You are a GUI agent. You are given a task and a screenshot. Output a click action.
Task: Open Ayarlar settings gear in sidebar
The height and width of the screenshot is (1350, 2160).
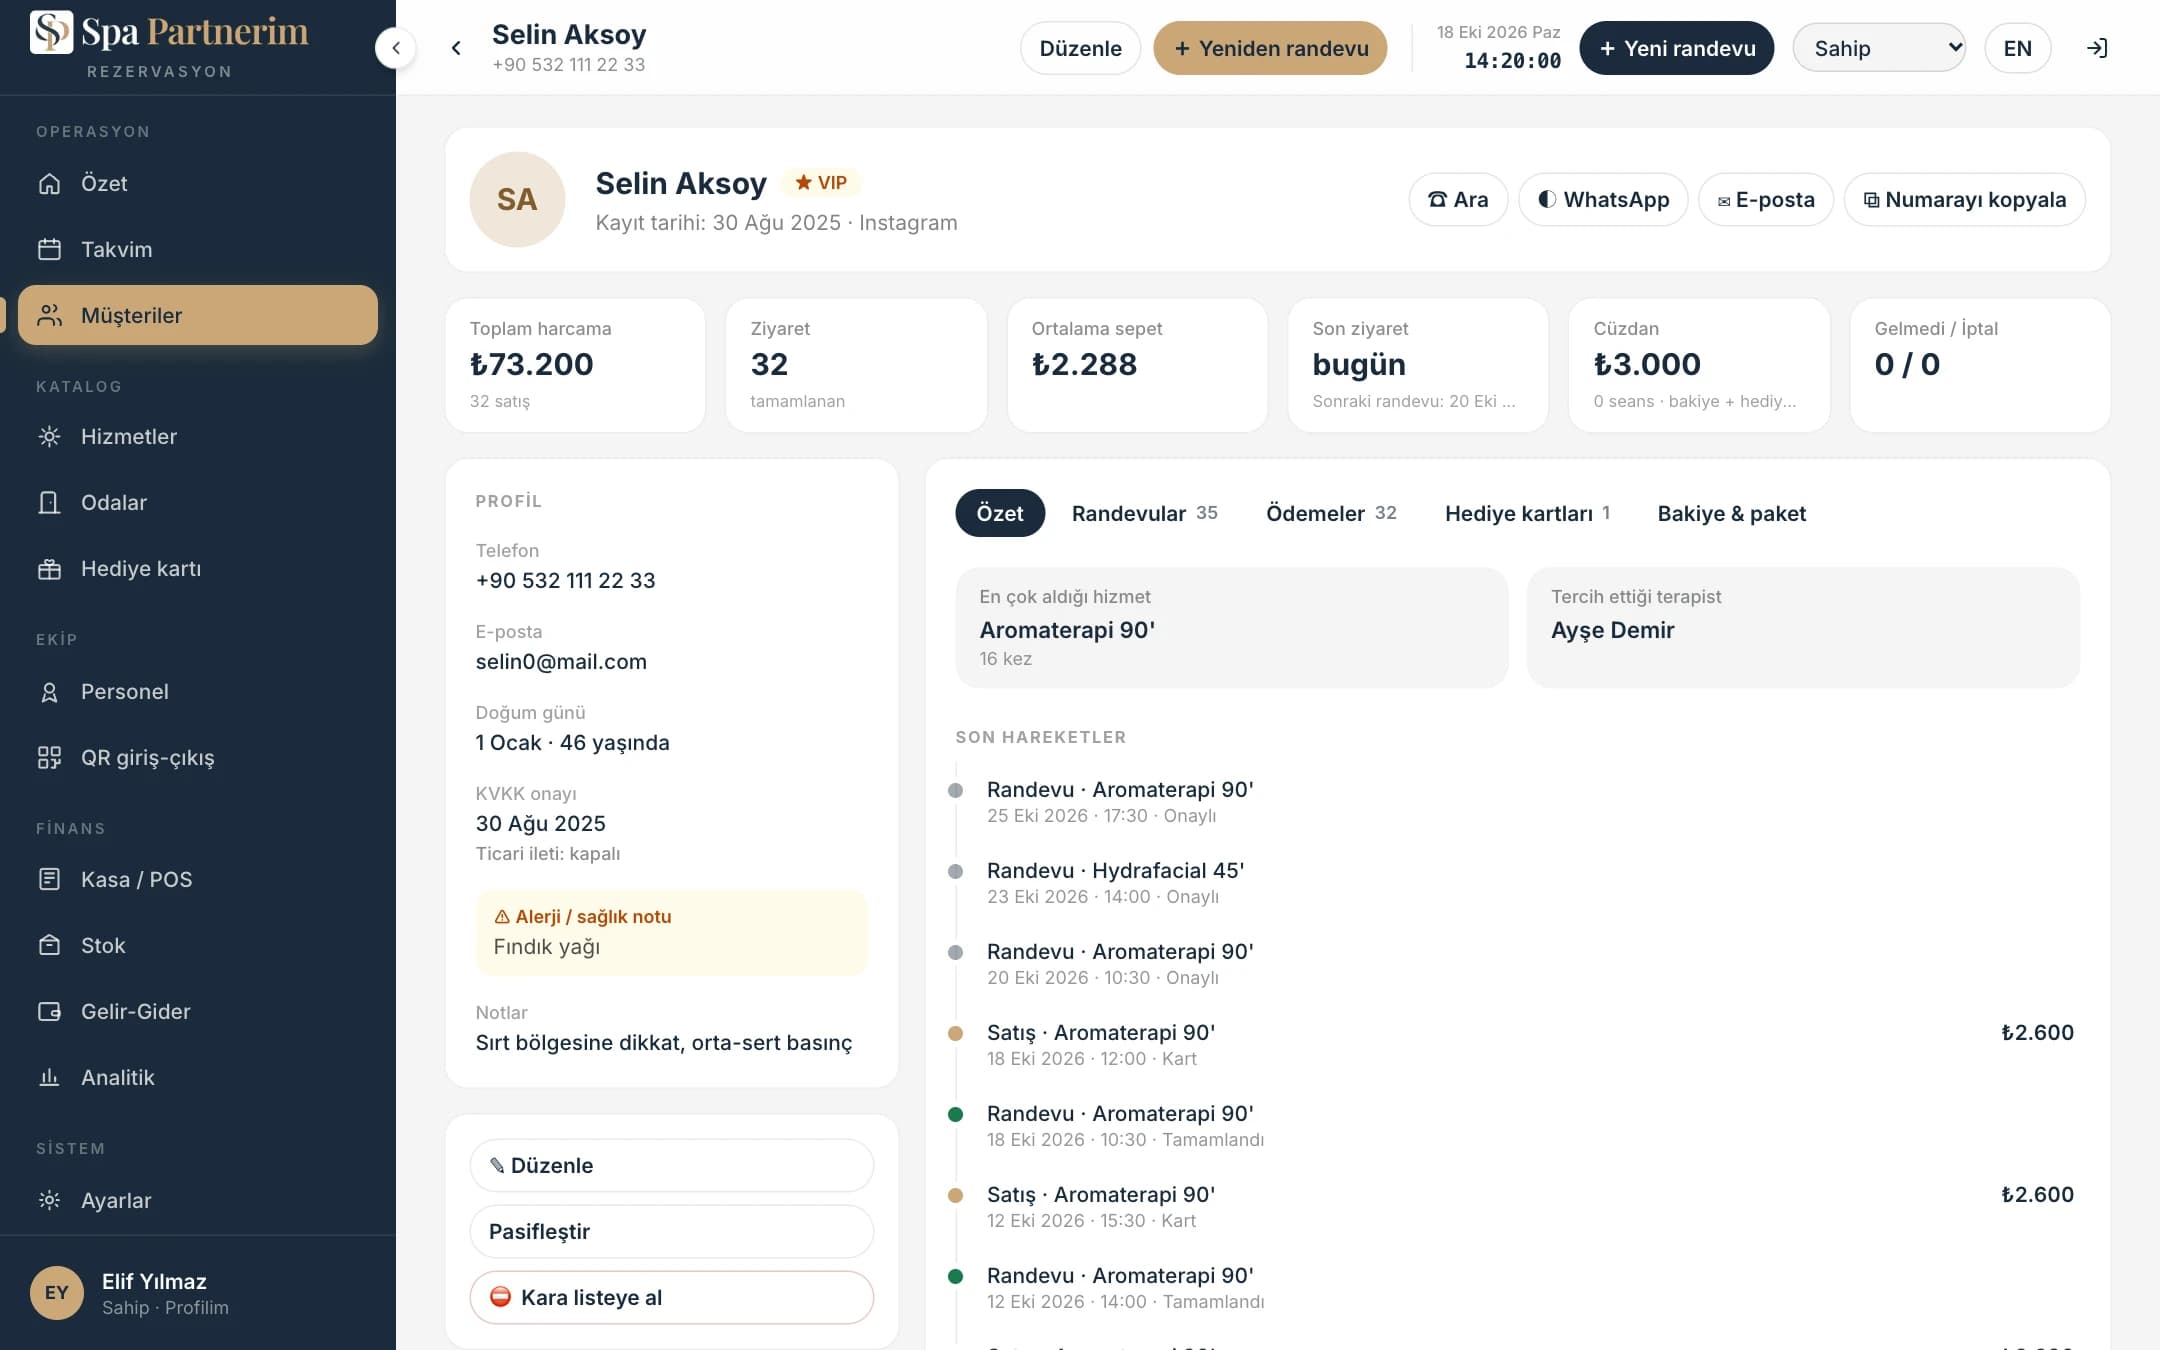(x=49, y=1201)
